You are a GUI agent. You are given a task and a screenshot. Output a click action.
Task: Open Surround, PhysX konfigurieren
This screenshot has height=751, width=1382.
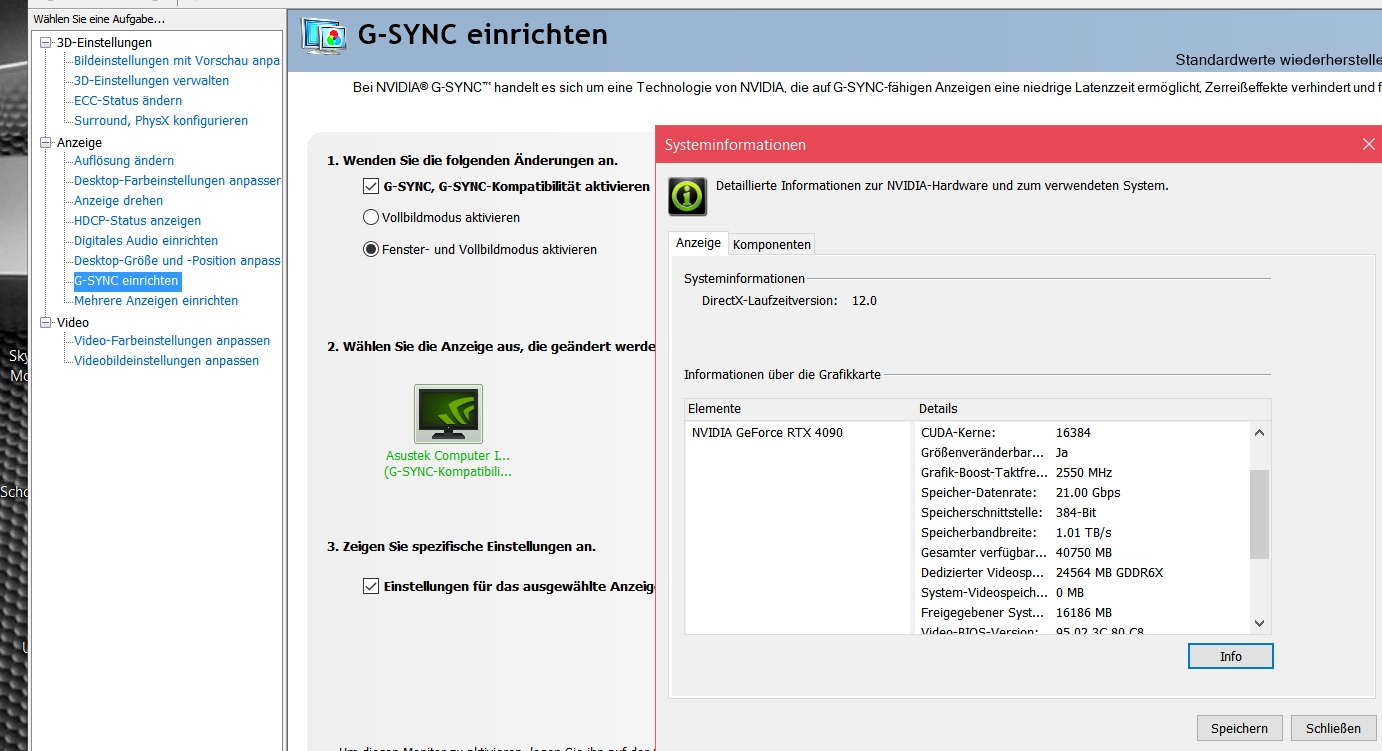click(x=161, y=121)
